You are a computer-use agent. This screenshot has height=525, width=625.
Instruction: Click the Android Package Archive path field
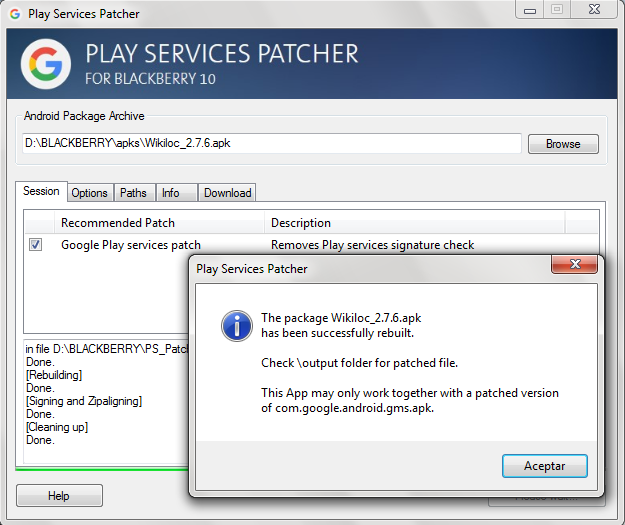click(x=272, y=143)
